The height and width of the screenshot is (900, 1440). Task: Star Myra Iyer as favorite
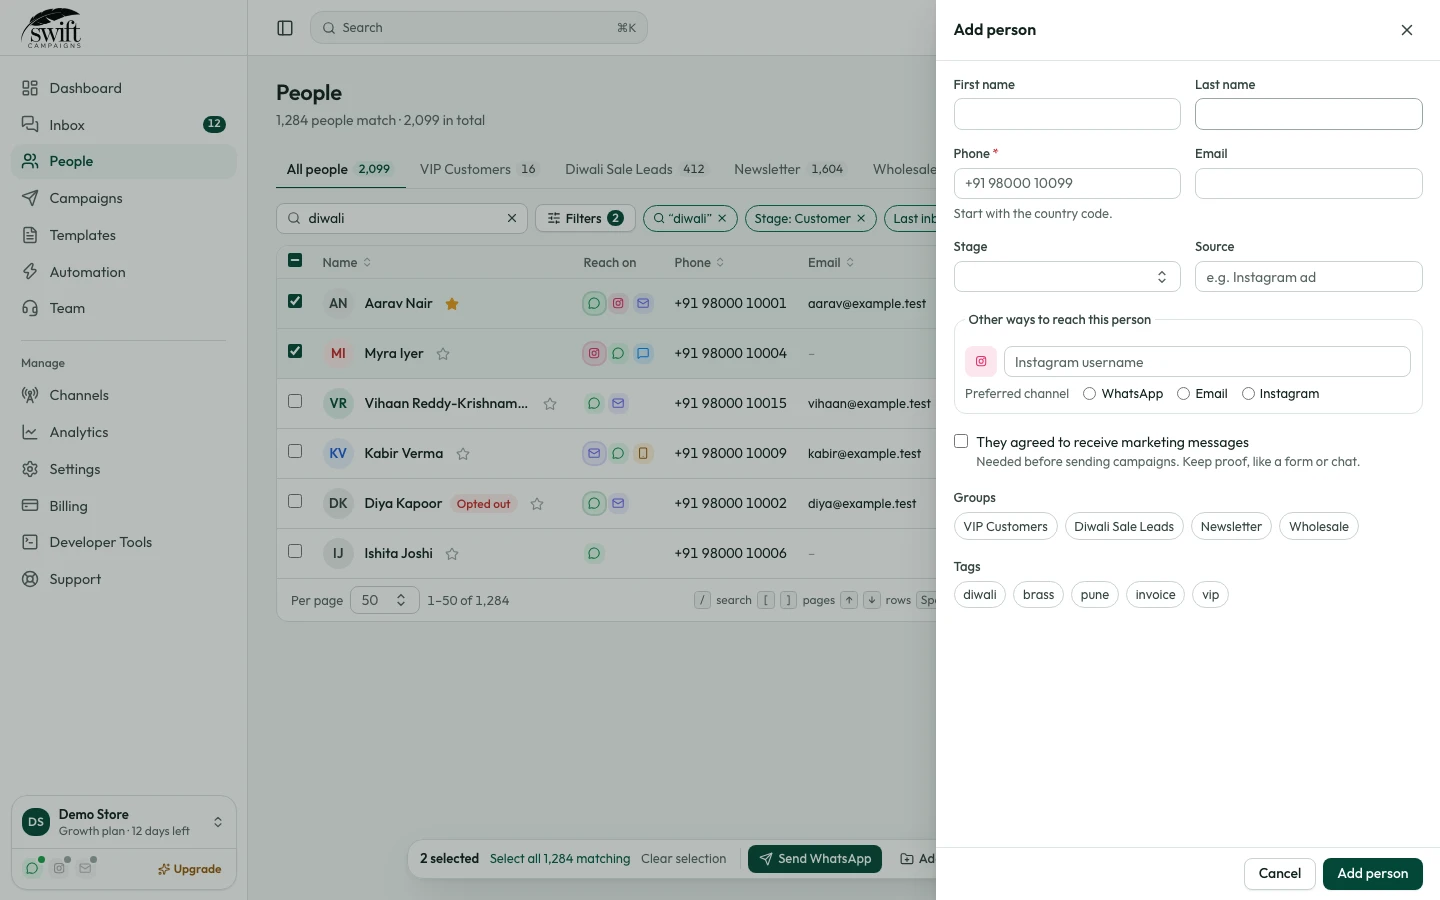(x=443, y=354)
